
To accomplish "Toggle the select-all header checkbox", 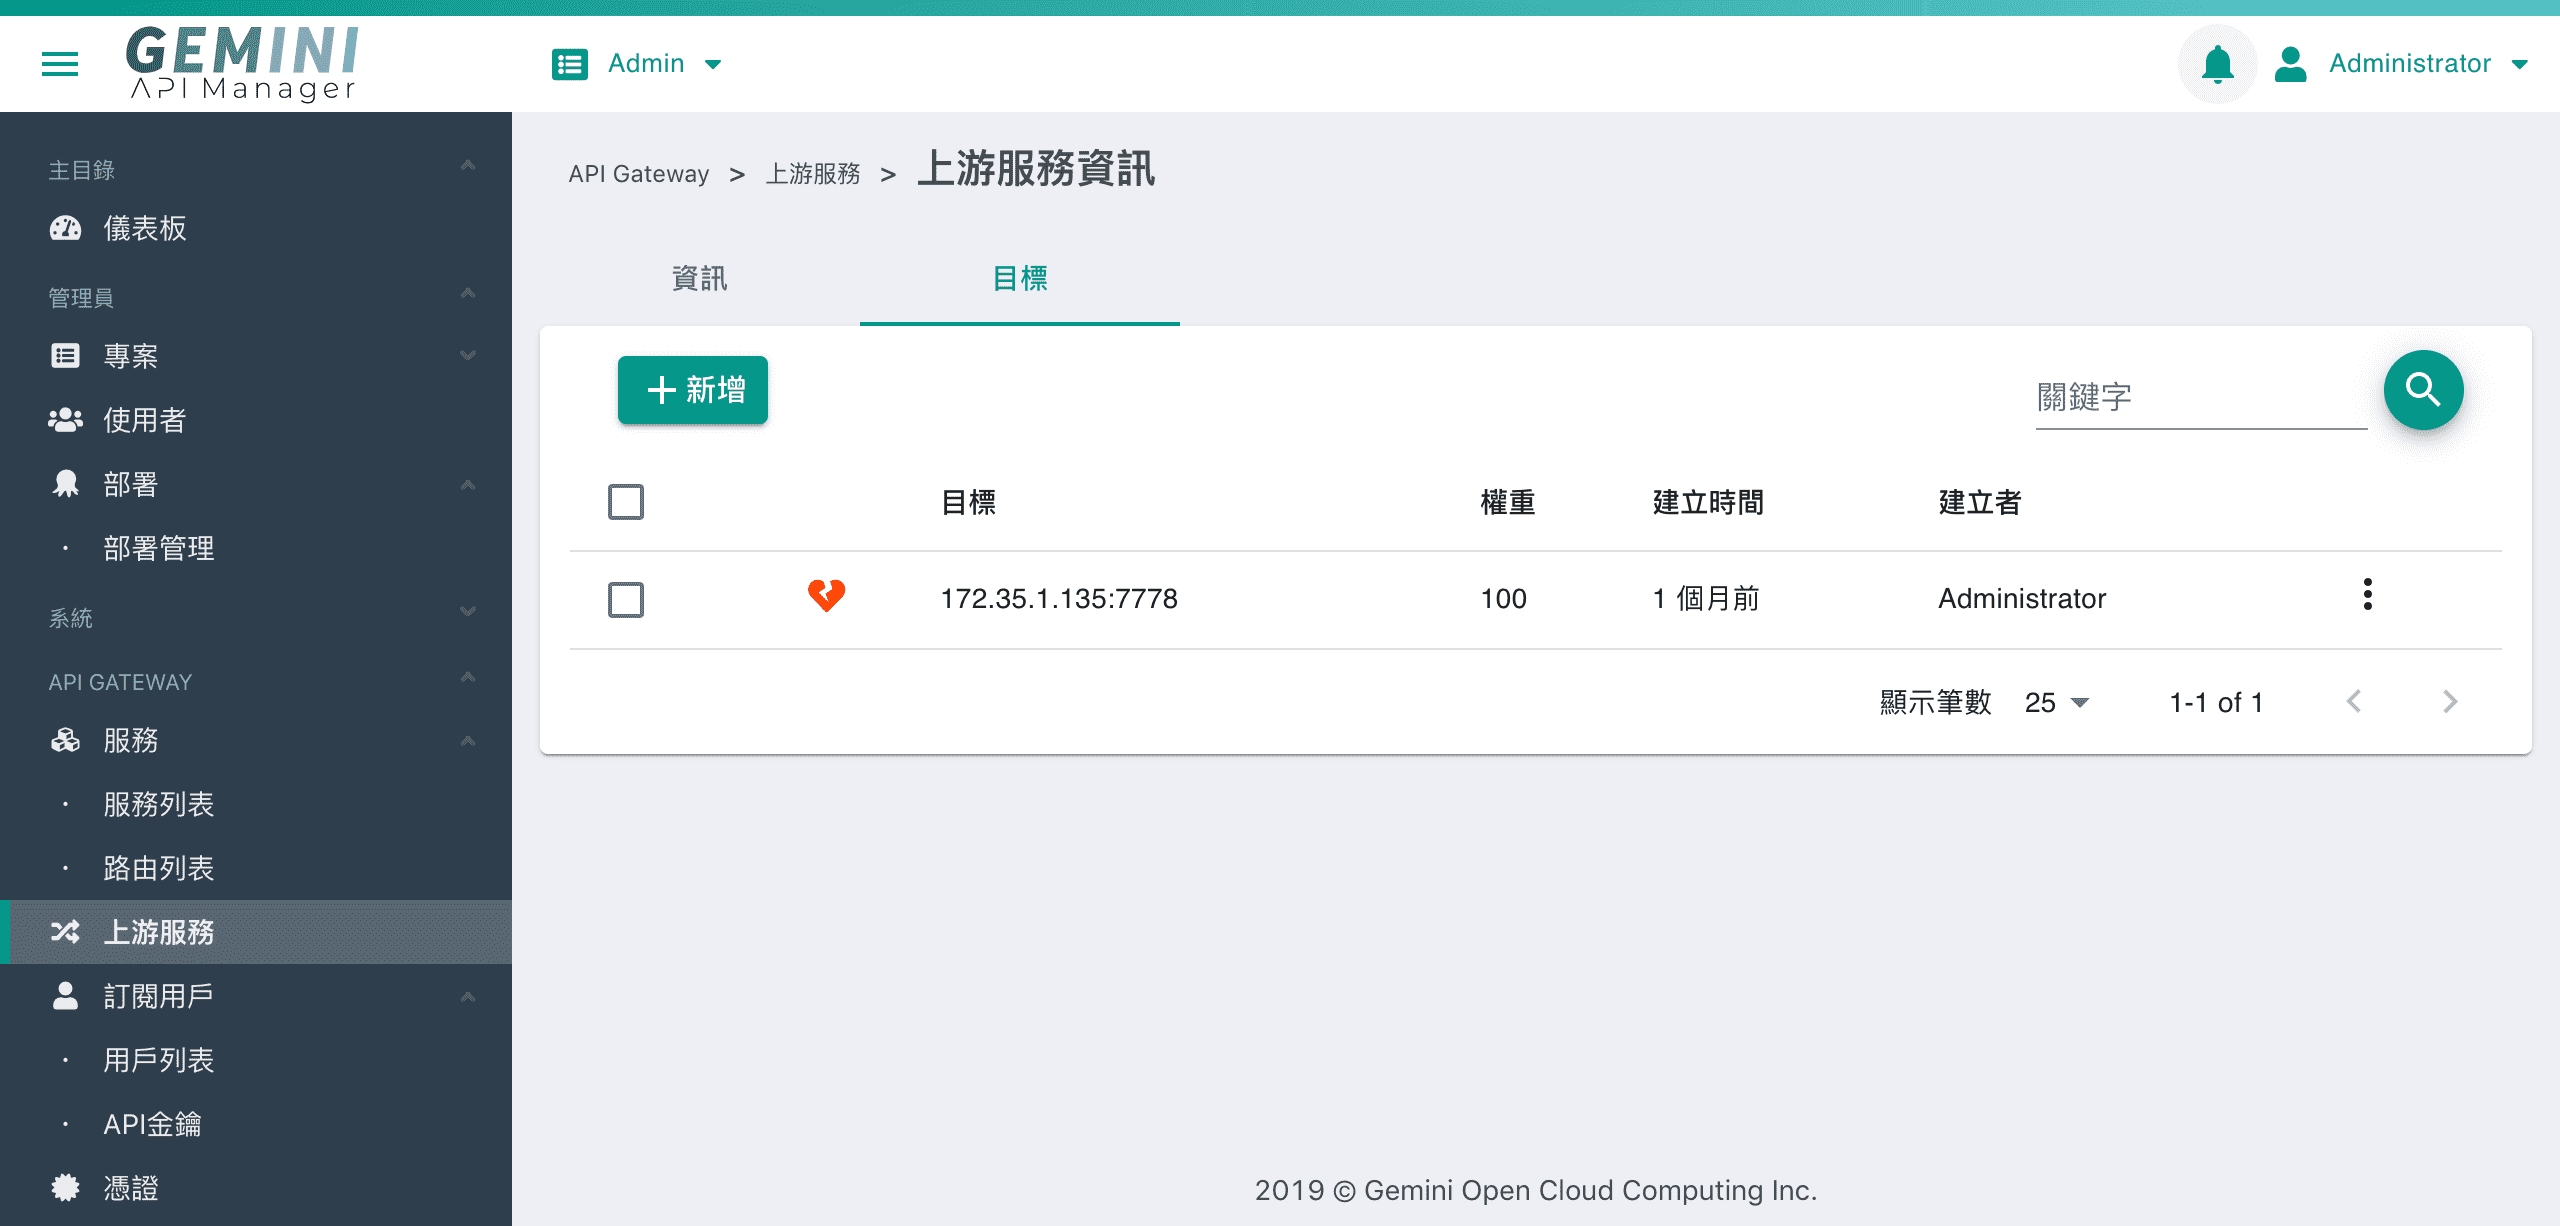I will (x=626, y=502).
